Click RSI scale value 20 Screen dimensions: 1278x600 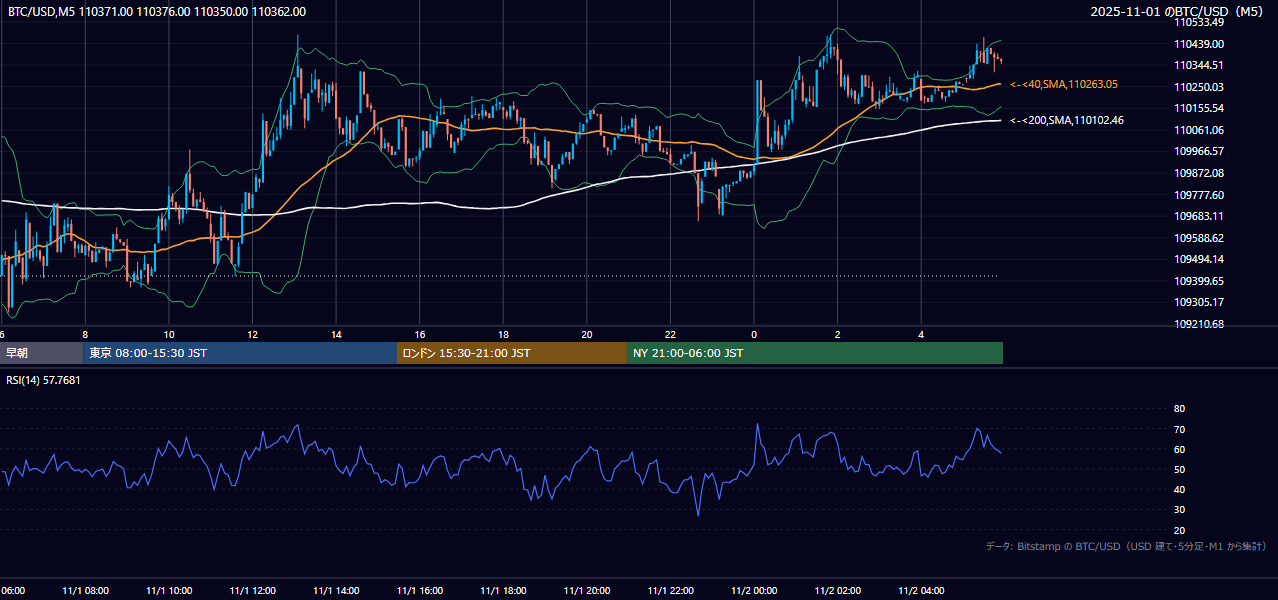point(1179,530)
